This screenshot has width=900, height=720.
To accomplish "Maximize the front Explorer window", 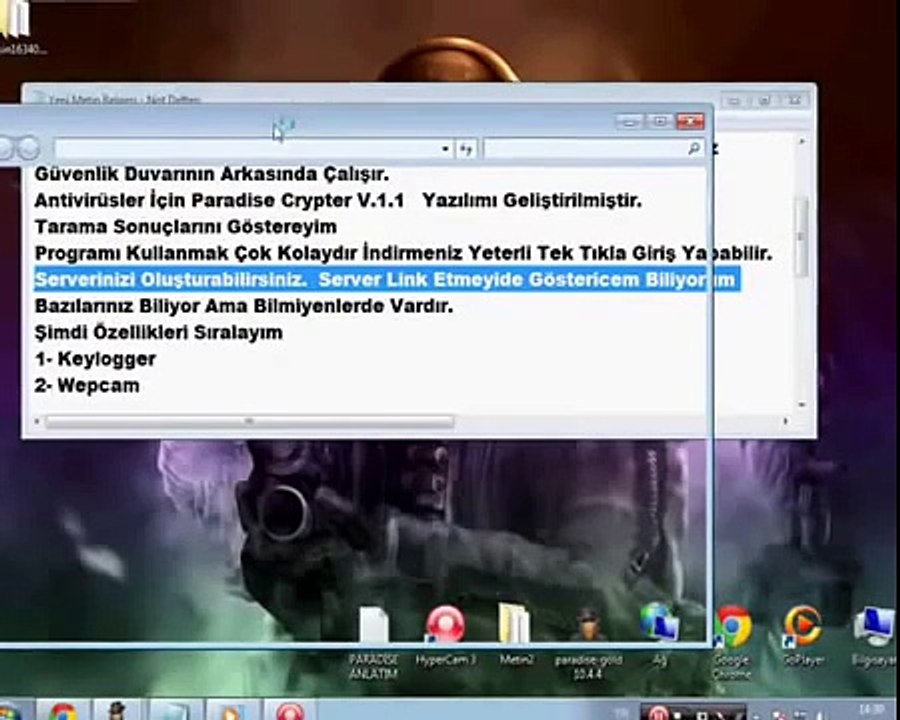I will click(x=660, y=121).
